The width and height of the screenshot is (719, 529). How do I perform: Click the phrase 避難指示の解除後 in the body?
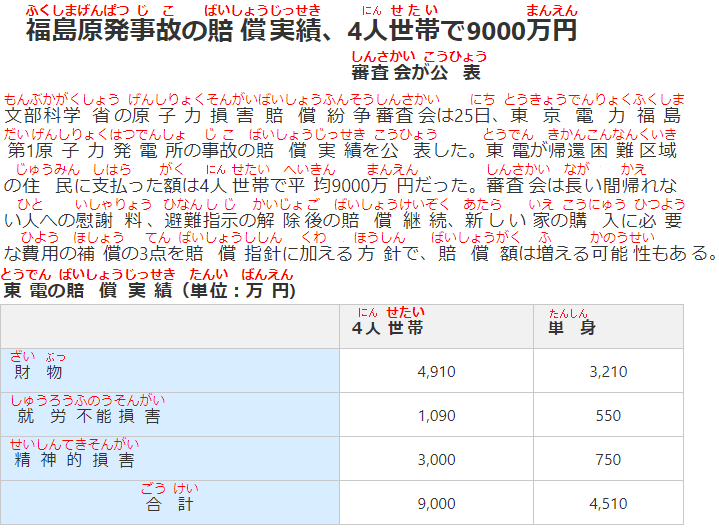243,220
